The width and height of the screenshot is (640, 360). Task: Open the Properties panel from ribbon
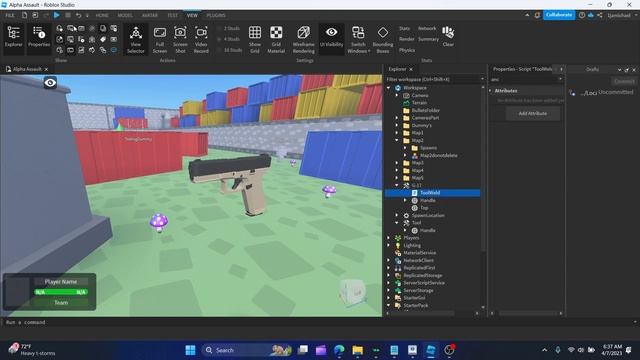point(39,37)
